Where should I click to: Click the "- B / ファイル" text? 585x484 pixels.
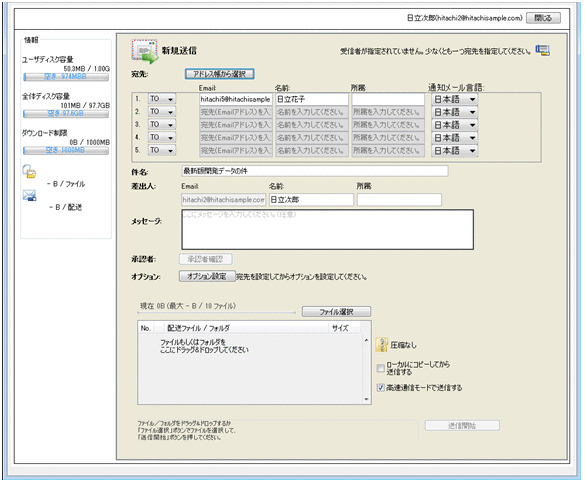(66, 184)
